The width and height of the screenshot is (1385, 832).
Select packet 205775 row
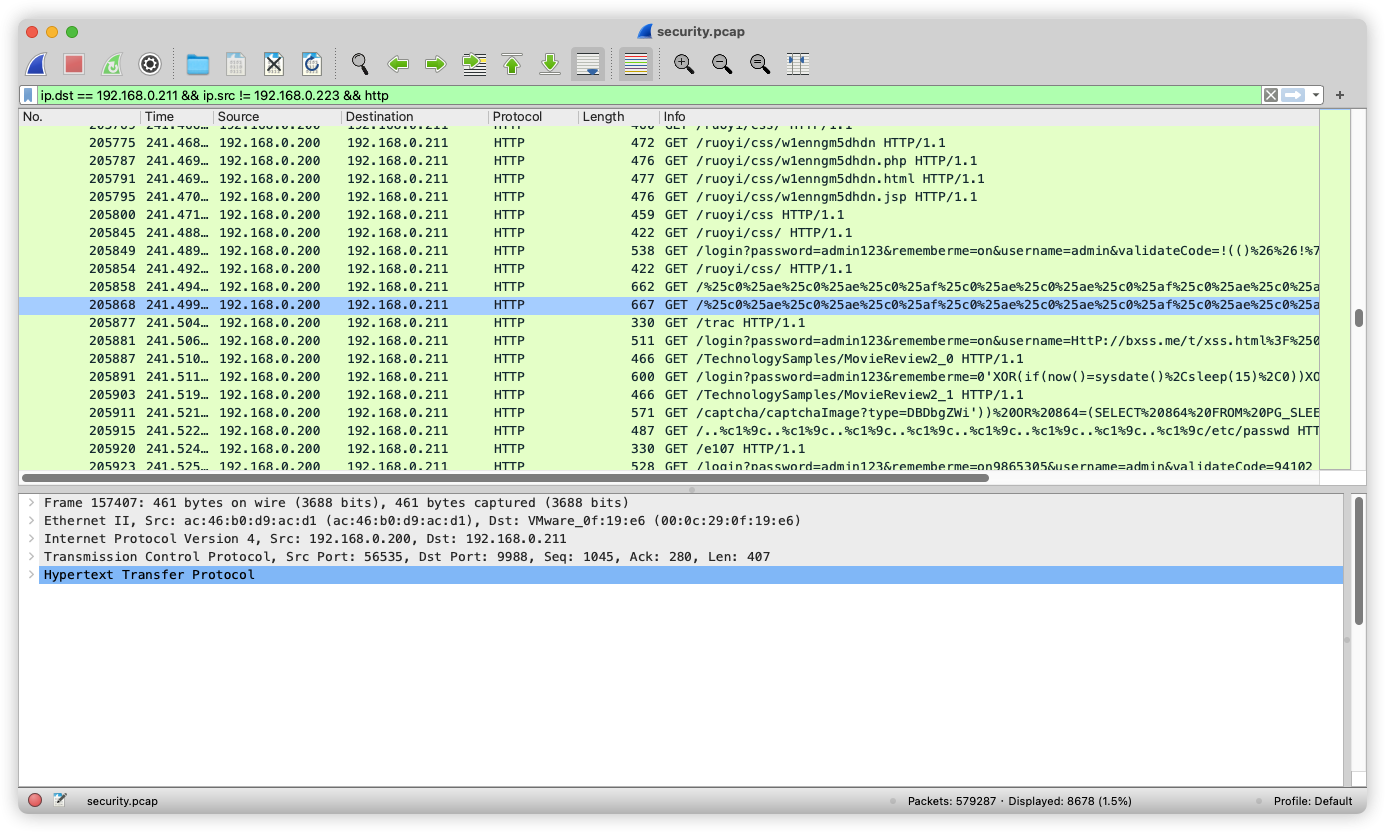click(x=669, y=143)
